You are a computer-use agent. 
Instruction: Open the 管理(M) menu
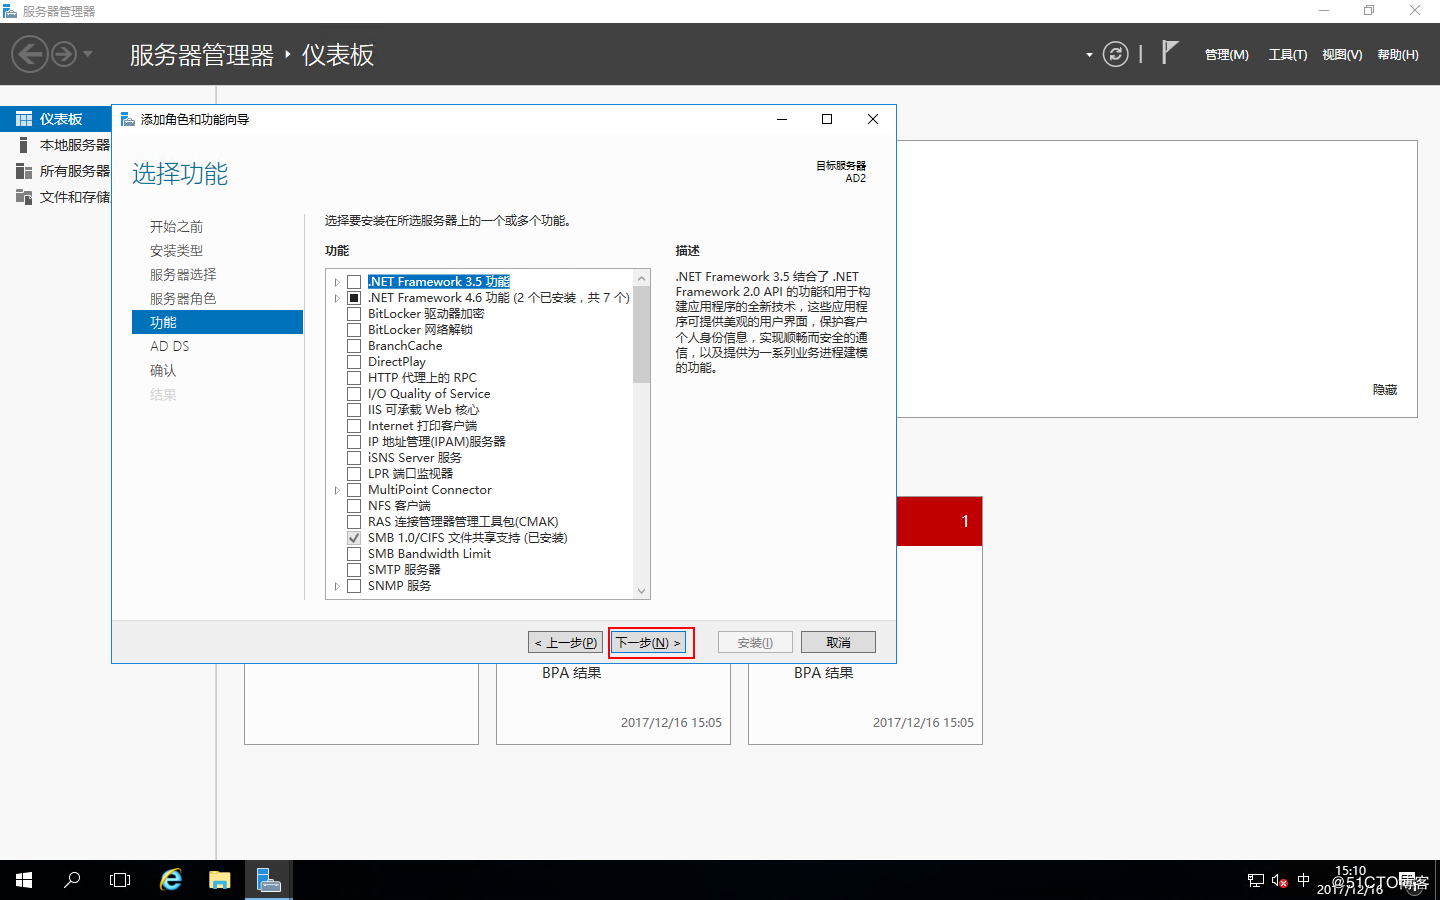point(1227,55)
